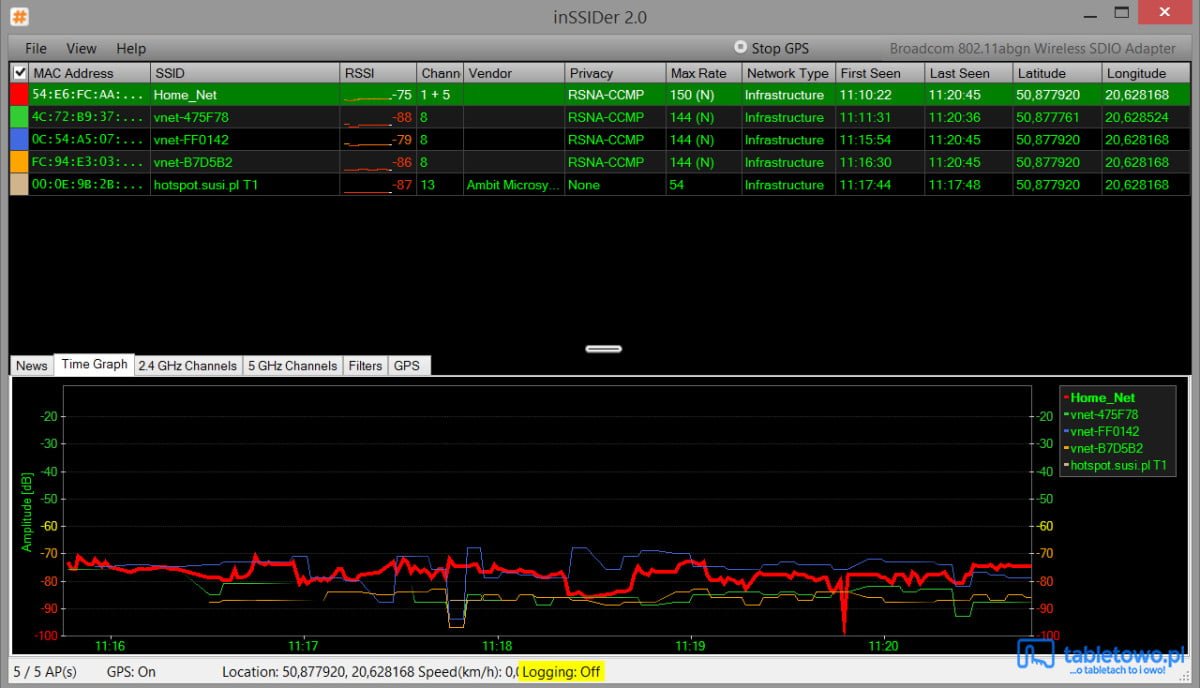Click the Logging: Off status indicator
The height and width of the screenshot is (688, 1200).
[561, 672]
